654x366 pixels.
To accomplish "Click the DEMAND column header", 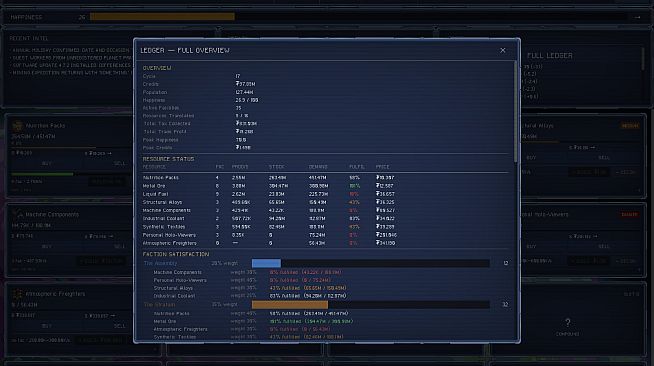I will 318,167.
